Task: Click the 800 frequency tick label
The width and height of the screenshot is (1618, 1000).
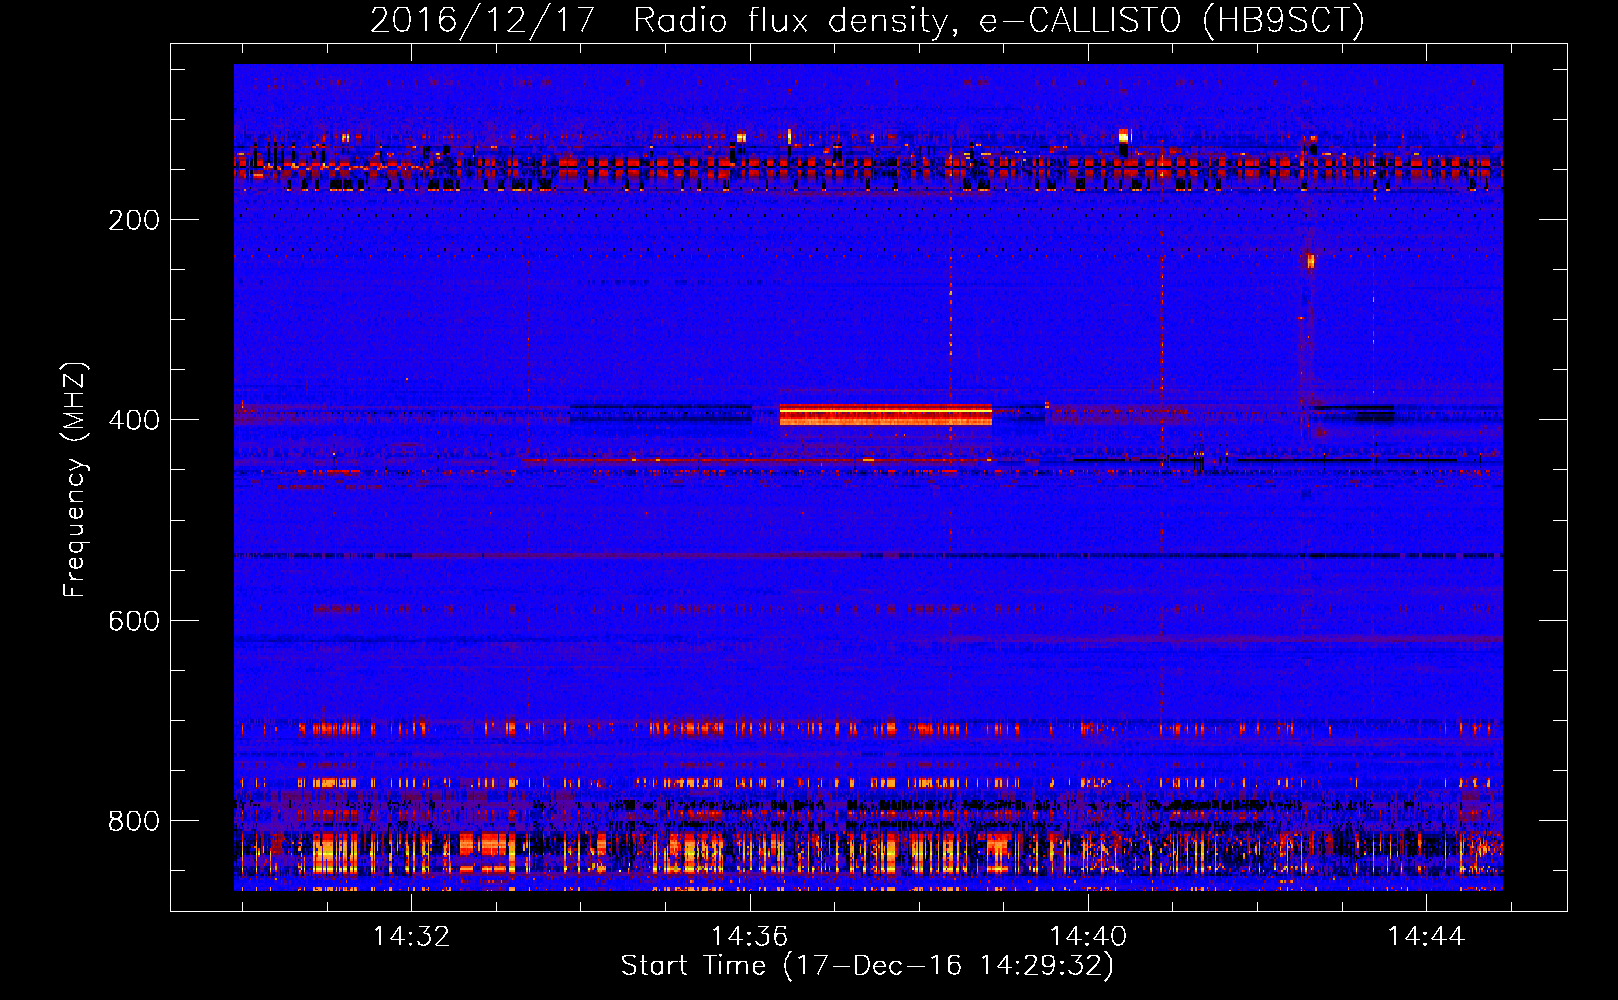Action: tap(134, 821)
